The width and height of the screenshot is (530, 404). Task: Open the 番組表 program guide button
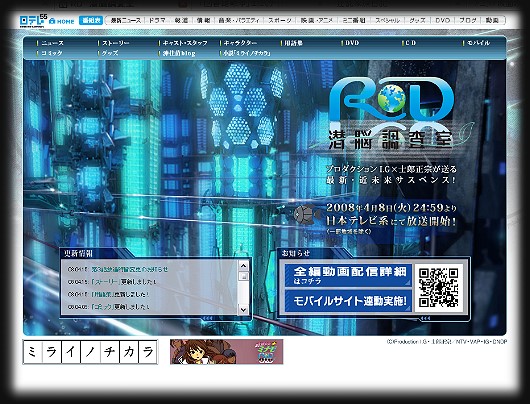91,21
